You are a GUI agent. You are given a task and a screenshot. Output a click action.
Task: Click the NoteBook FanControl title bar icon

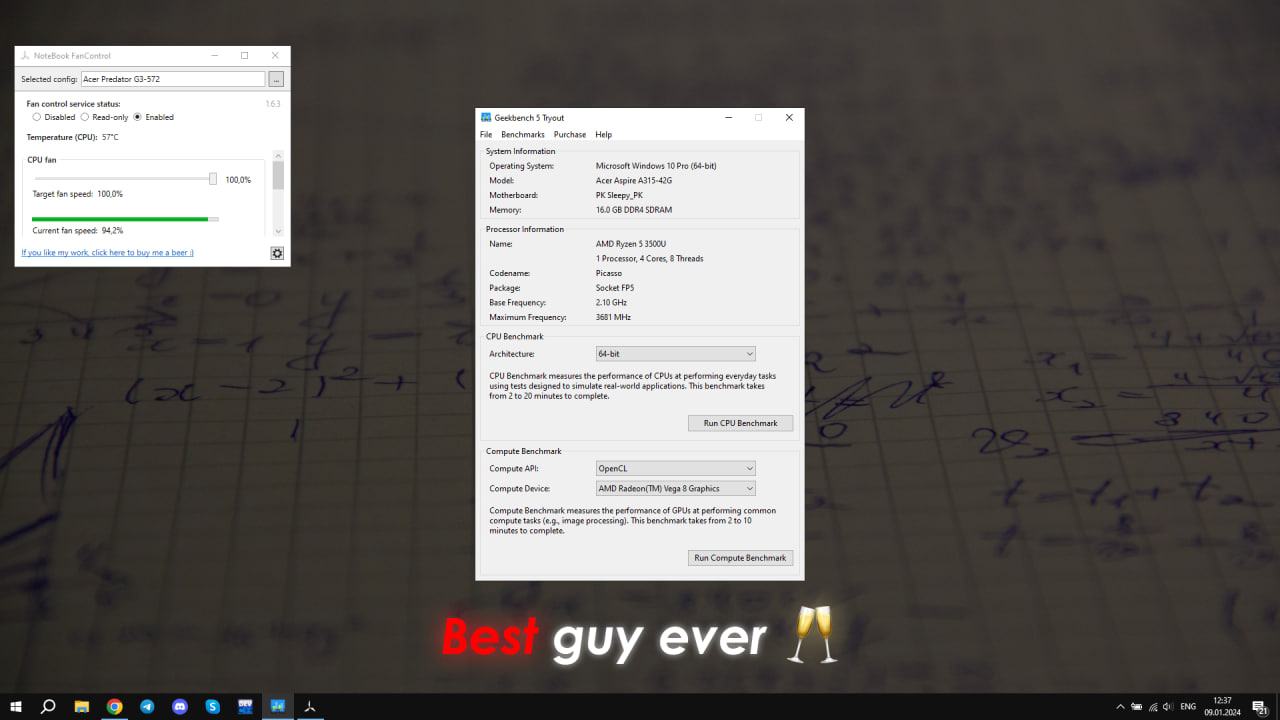(25, 56)
